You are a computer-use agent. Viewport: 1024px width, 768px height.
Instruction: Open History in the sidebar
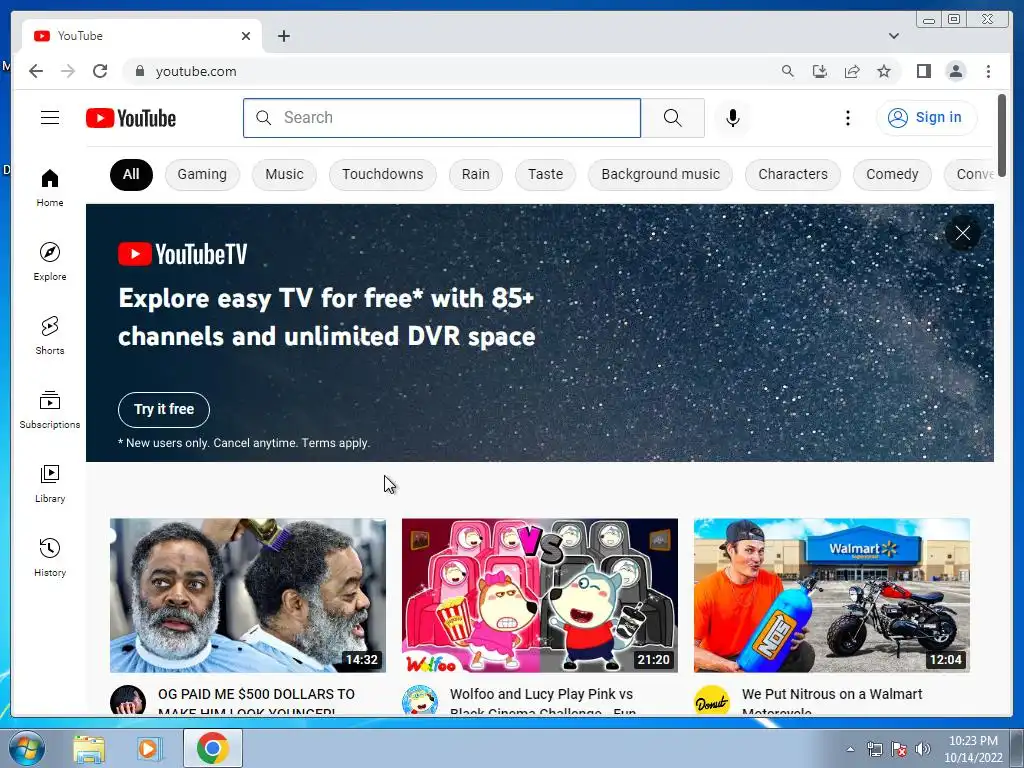pos(50,557)
